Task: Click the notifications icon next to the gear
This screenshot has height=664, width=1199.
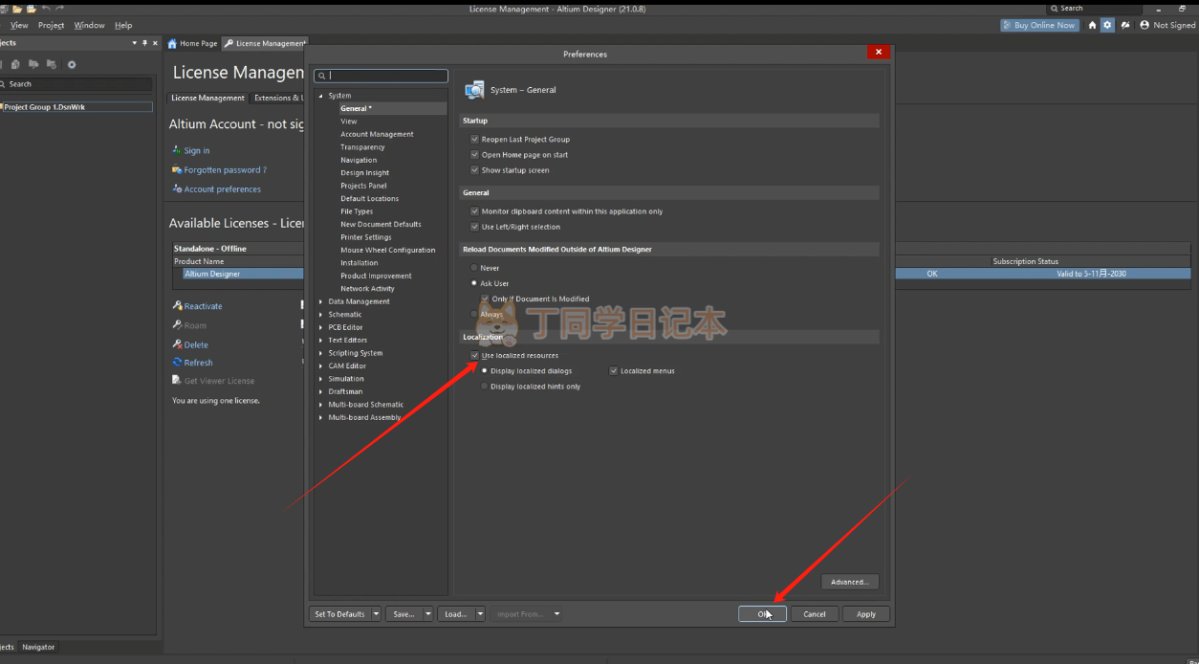Action: click(1125, 25)
